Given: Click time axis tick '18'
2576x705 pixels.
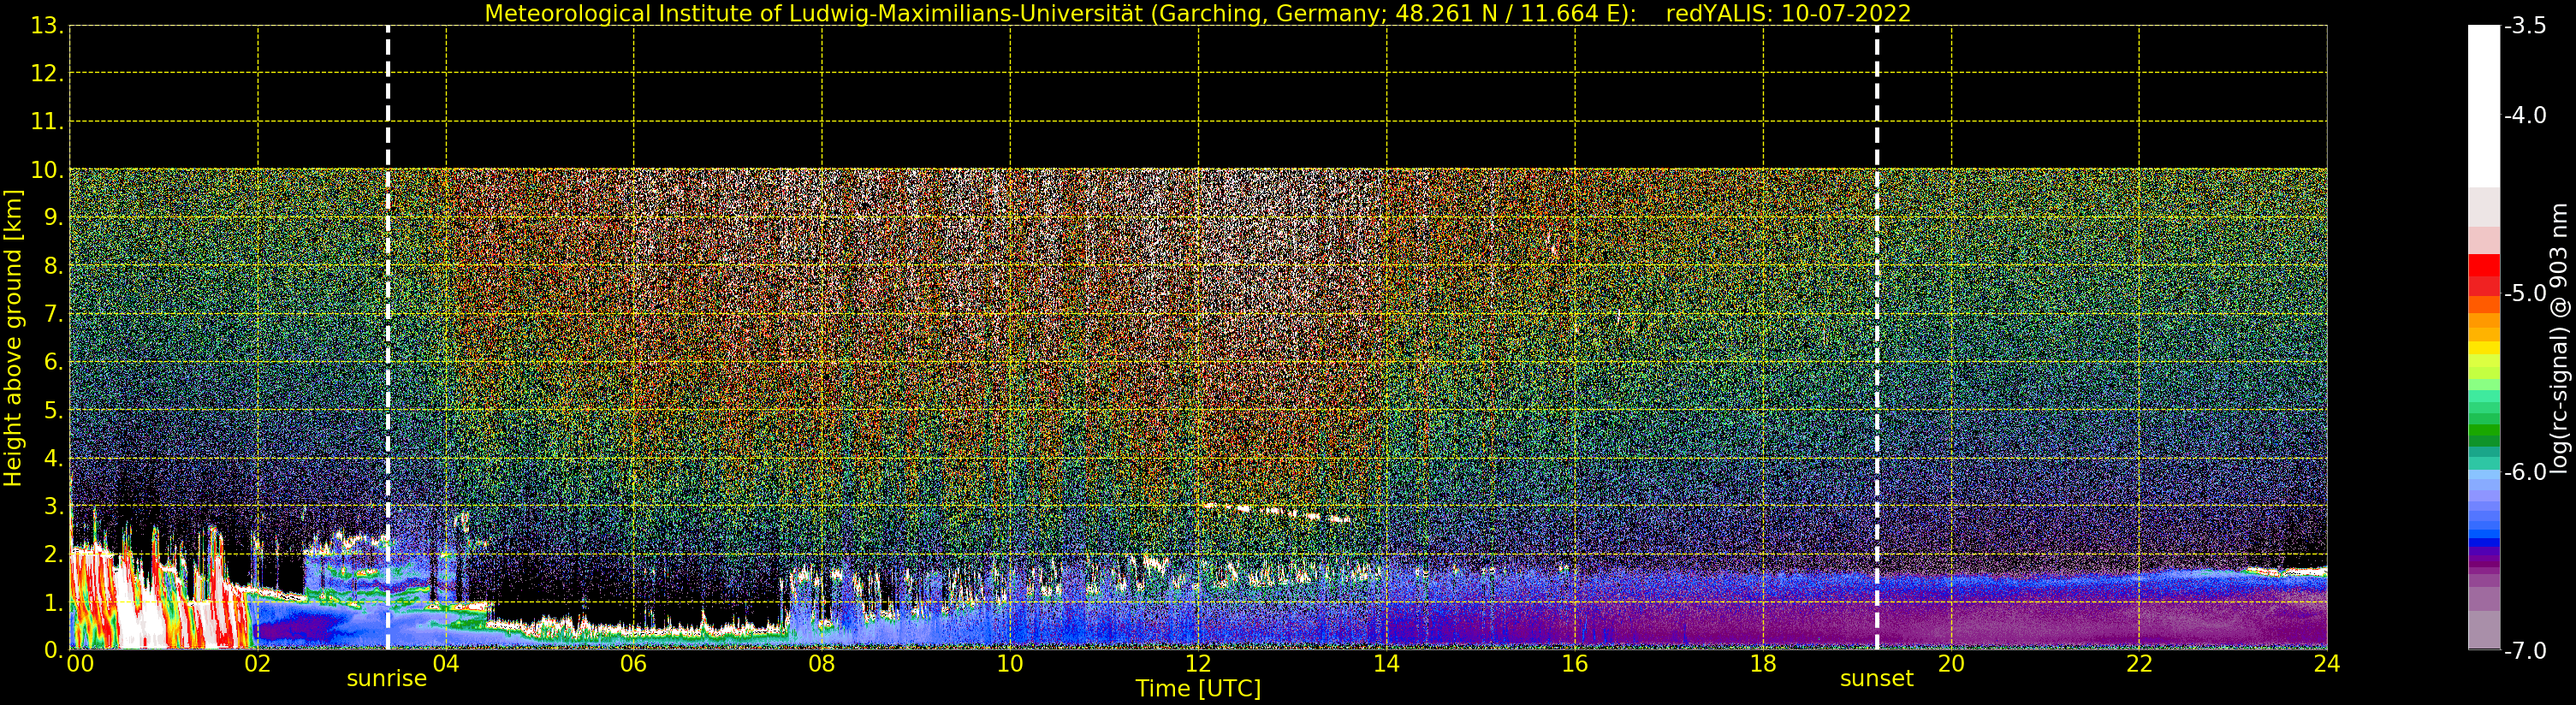Looking at the screenshot, I should (x=1763, y=664).
